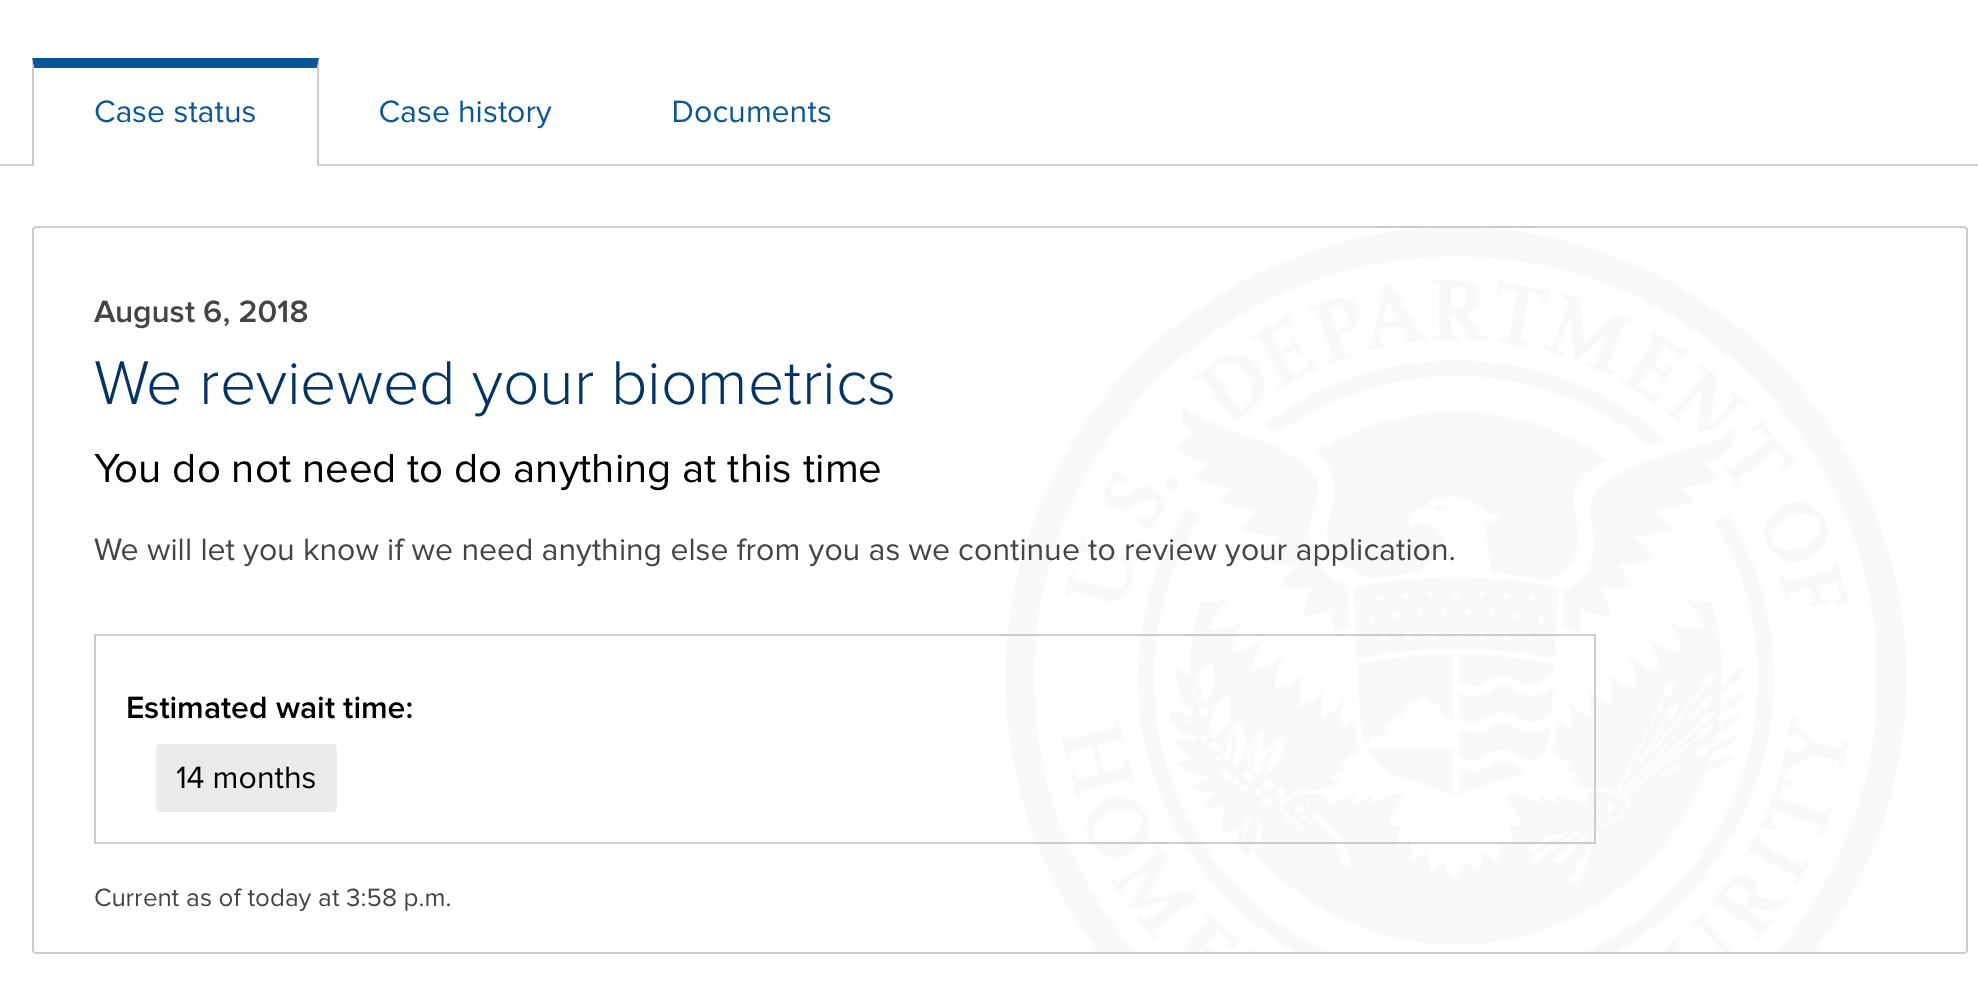Image resolution: width=1978 pixels, height=986 pixels.
Task: Click "You do not need to do anything" subheading
Action: 487,469
